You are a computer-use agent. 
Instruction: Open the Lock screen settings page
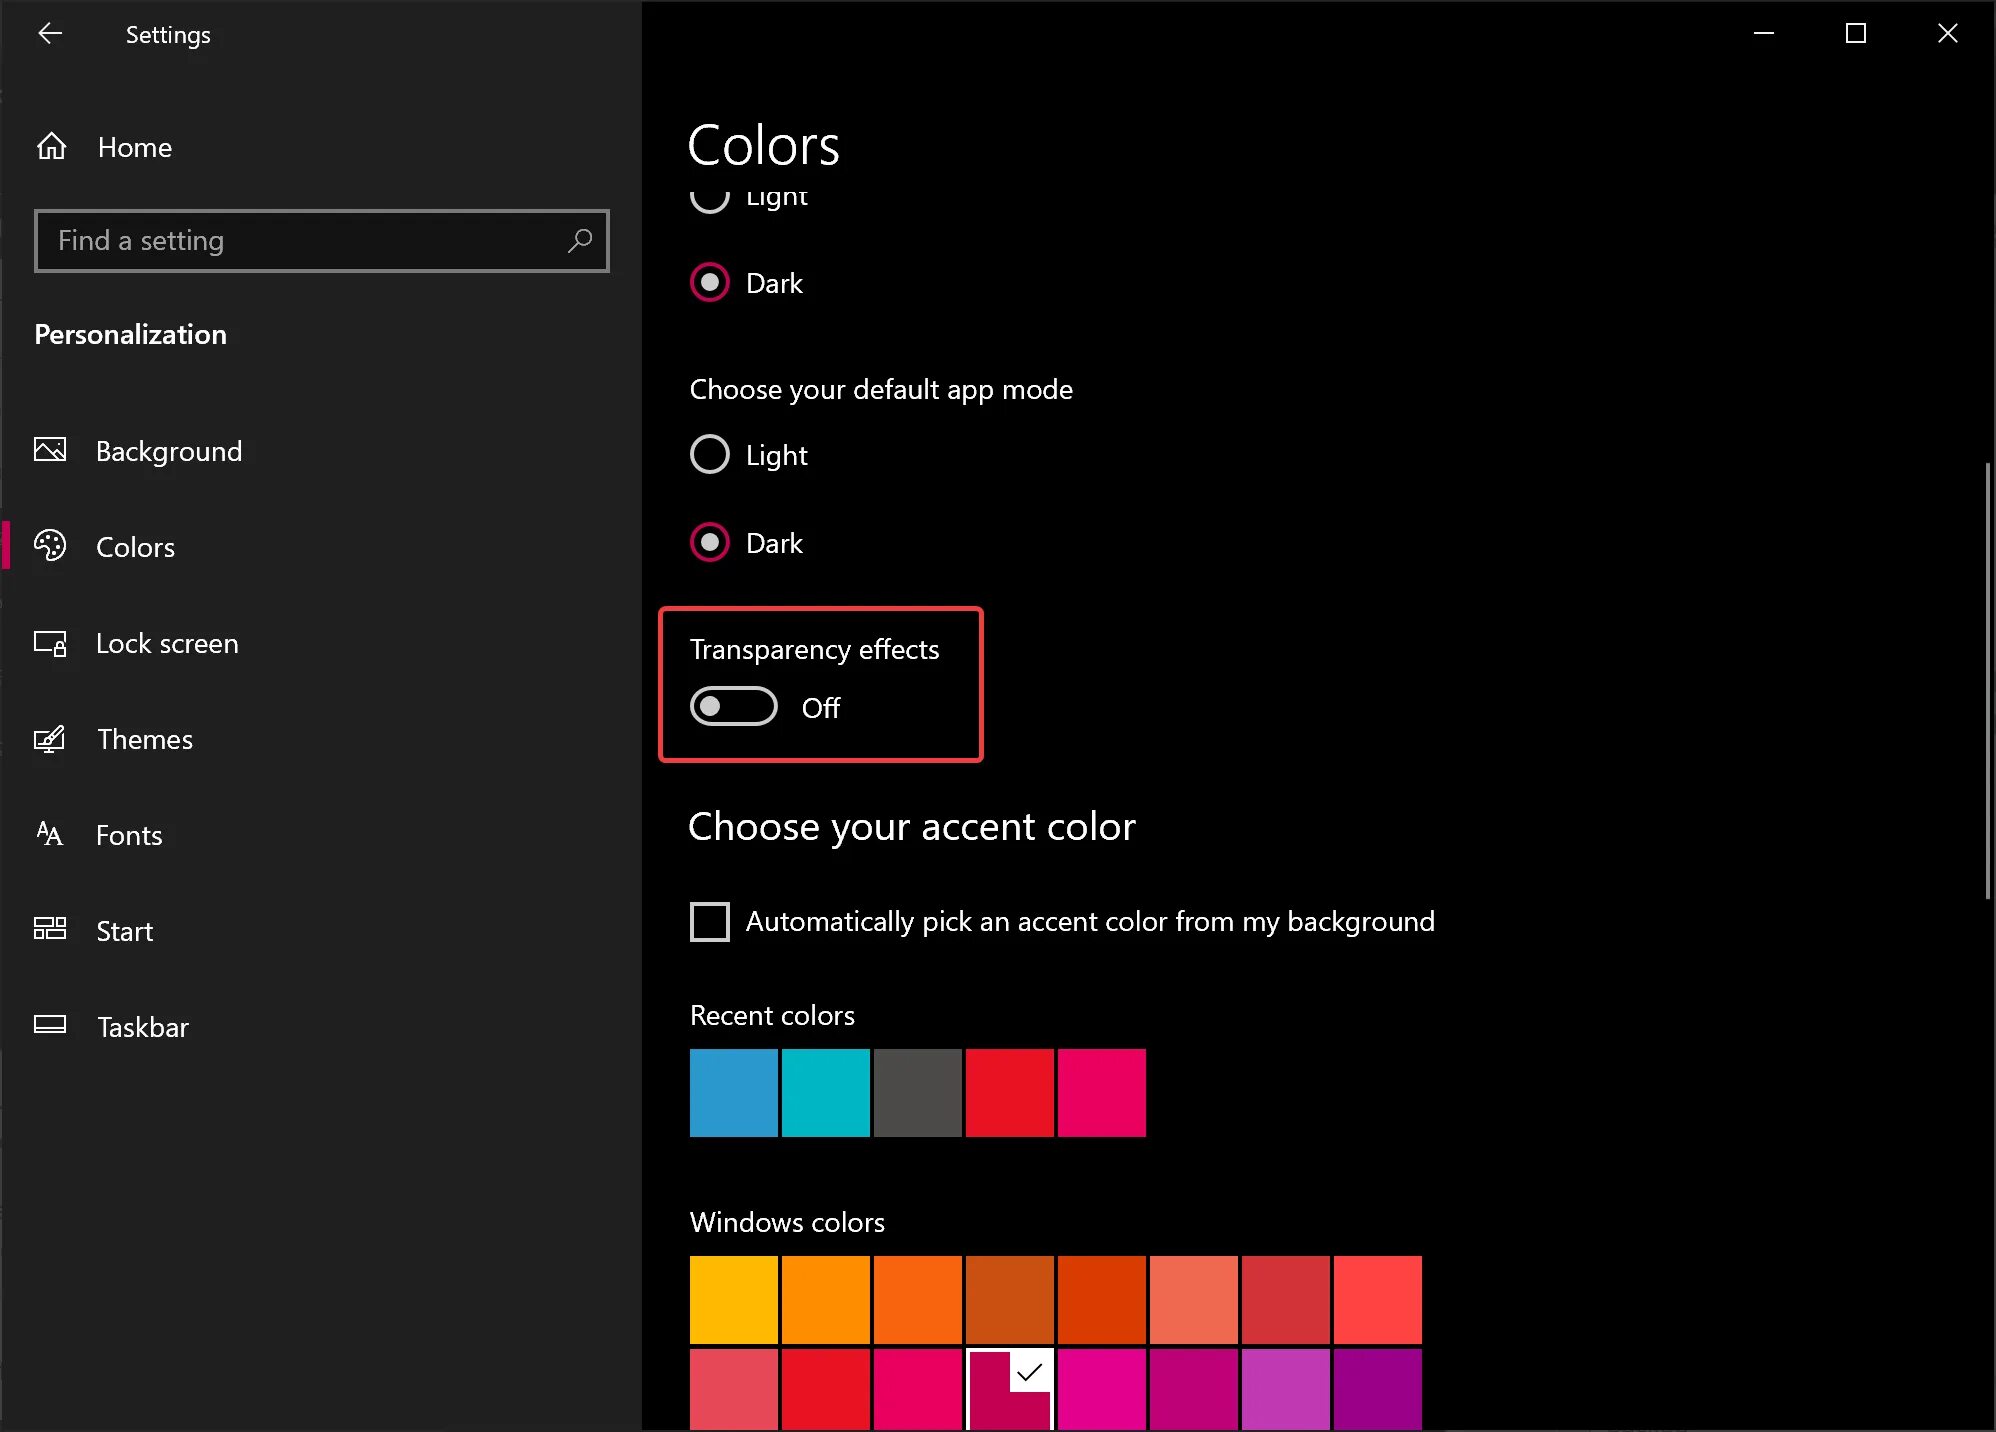[167, 643]
